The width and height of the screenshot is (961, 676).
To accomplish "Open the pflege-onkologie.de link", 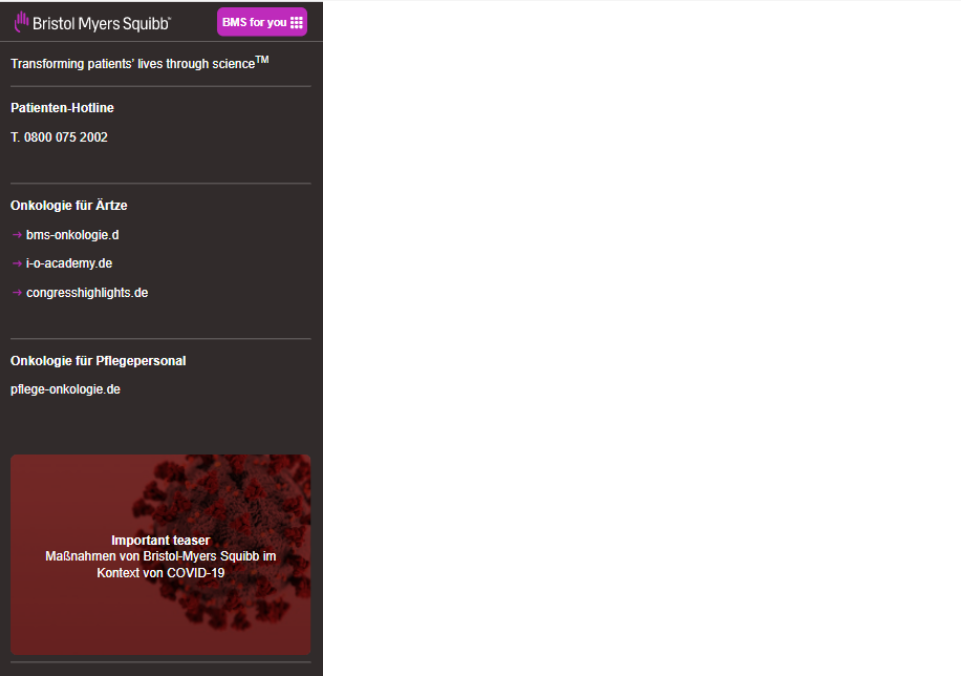I will (65, 389).
